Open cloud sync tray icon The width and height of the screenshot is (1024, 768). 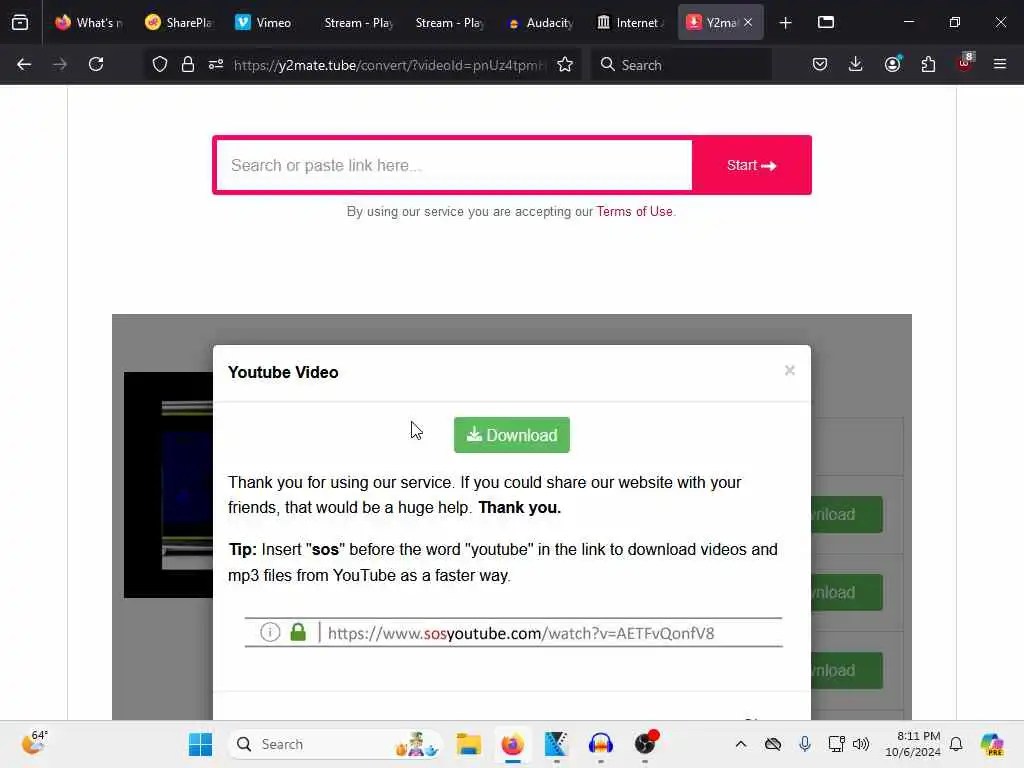point(773,744)
